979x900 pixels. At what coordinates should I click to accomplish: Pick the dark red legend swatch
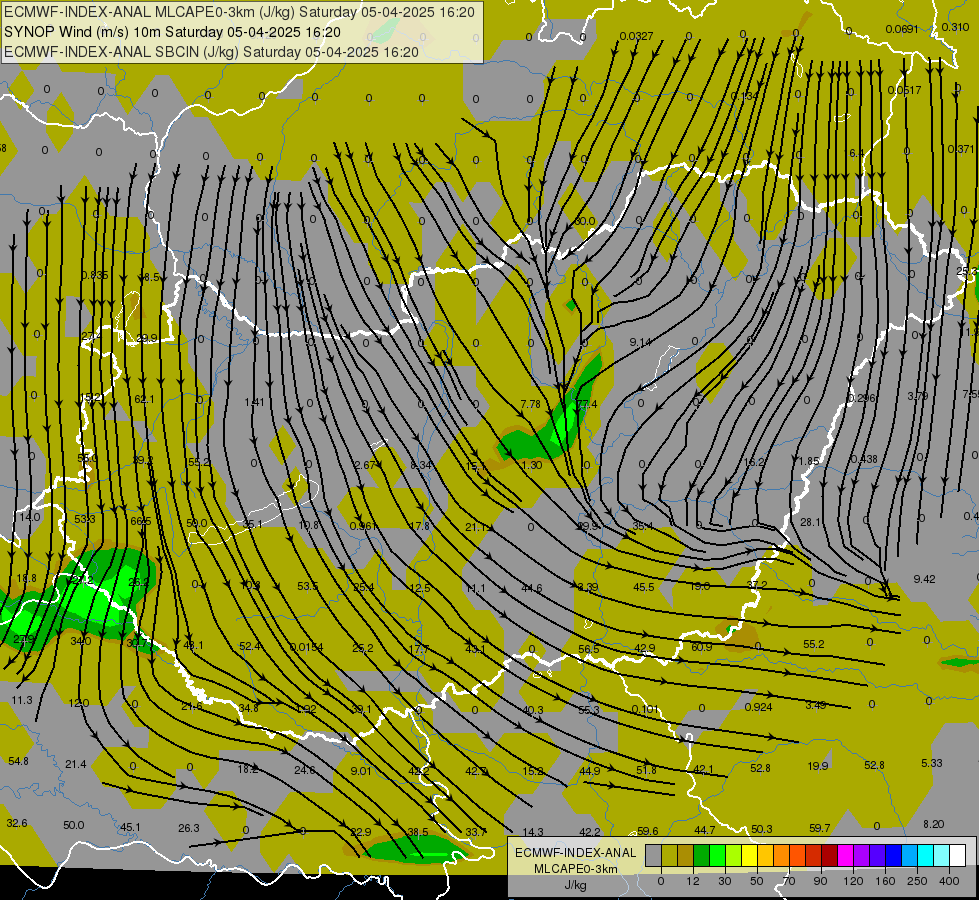(x=831, y=855)
